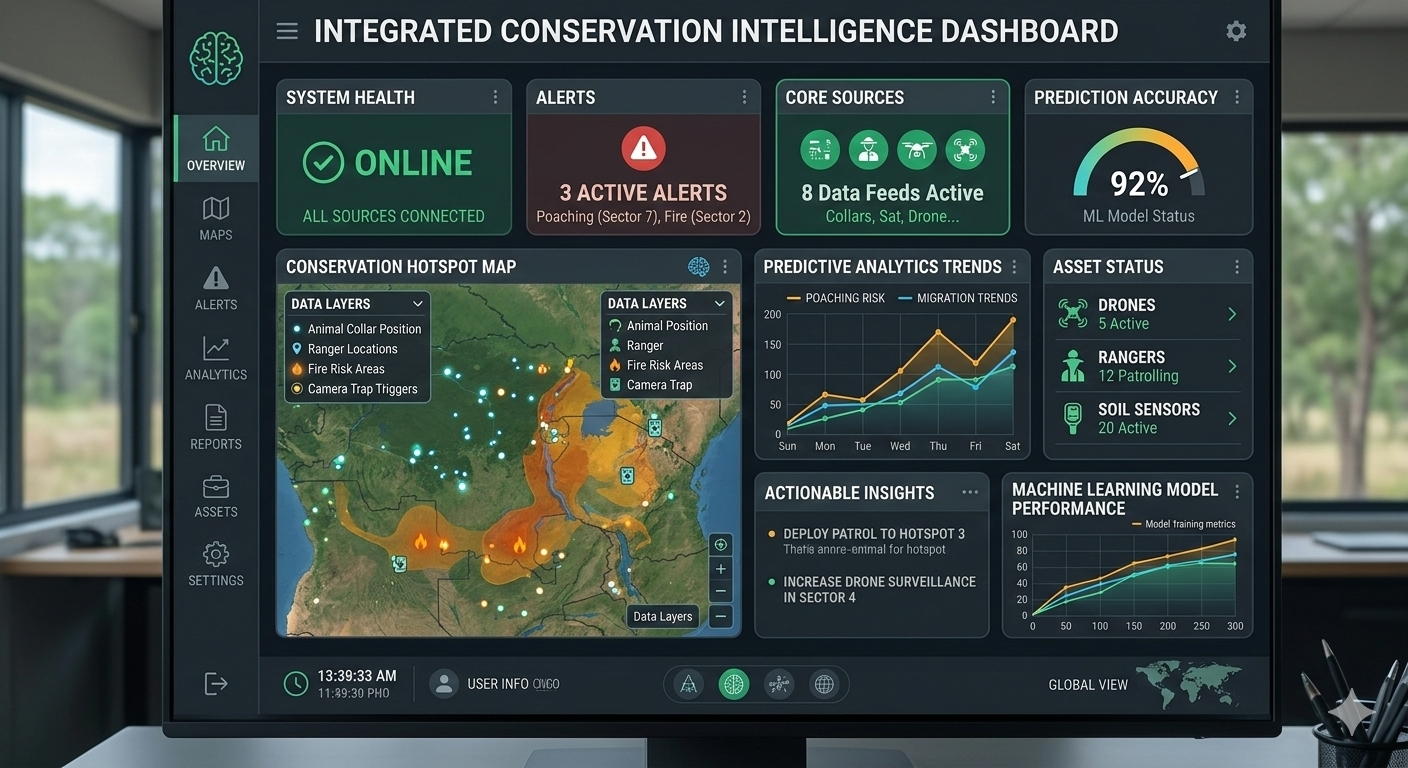Click the brain icon on hotspot map header
The image size is (1408, 768).
(698, 266)
